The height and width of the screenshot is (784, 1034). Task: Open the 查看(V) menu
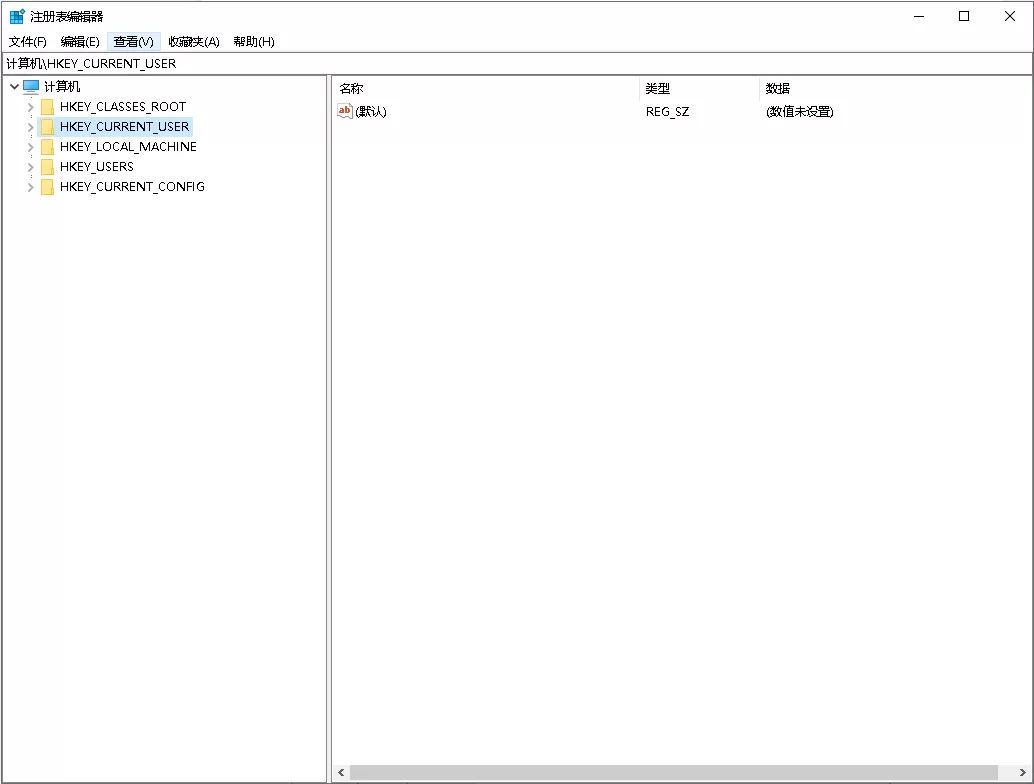(133, 41)
